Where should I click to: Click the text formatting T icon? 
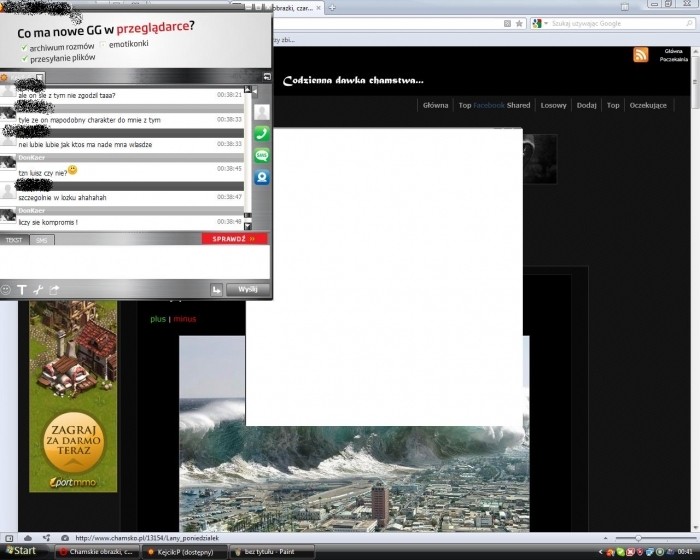(x=22, y=290)
